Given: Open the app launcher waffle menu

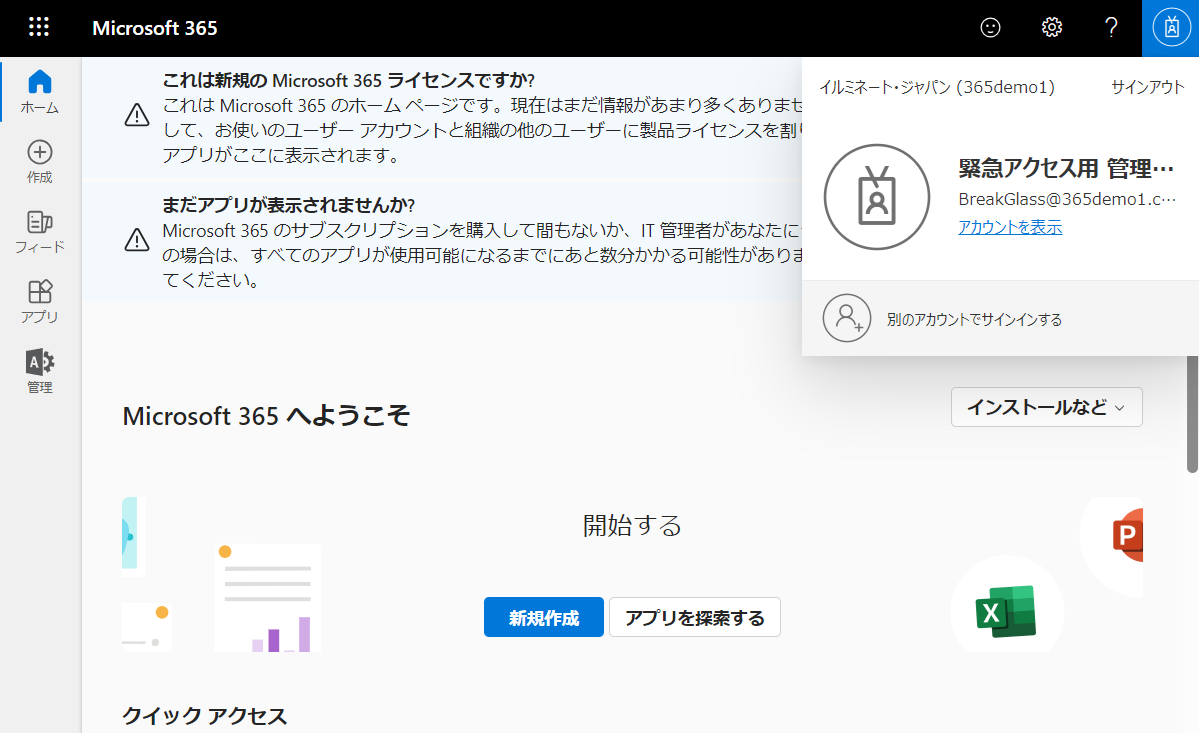Looking at the screenshot, I should click(x=39, y=28).
